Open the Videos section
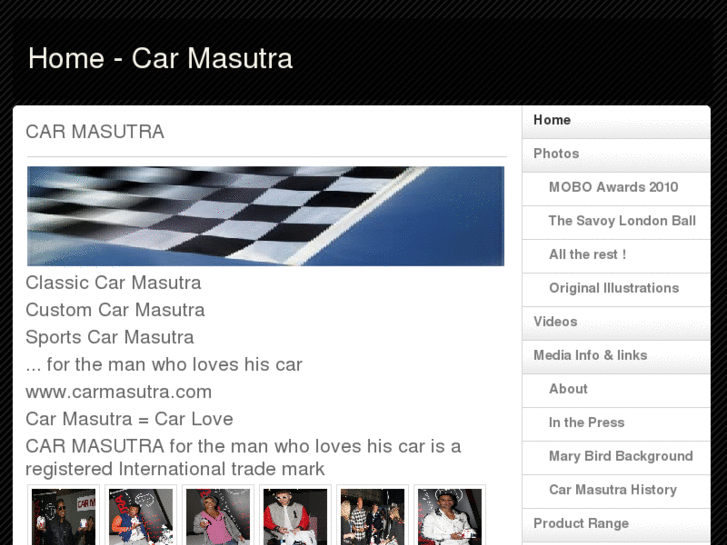Viewport: 727px width, 545px height. [616, 323]
